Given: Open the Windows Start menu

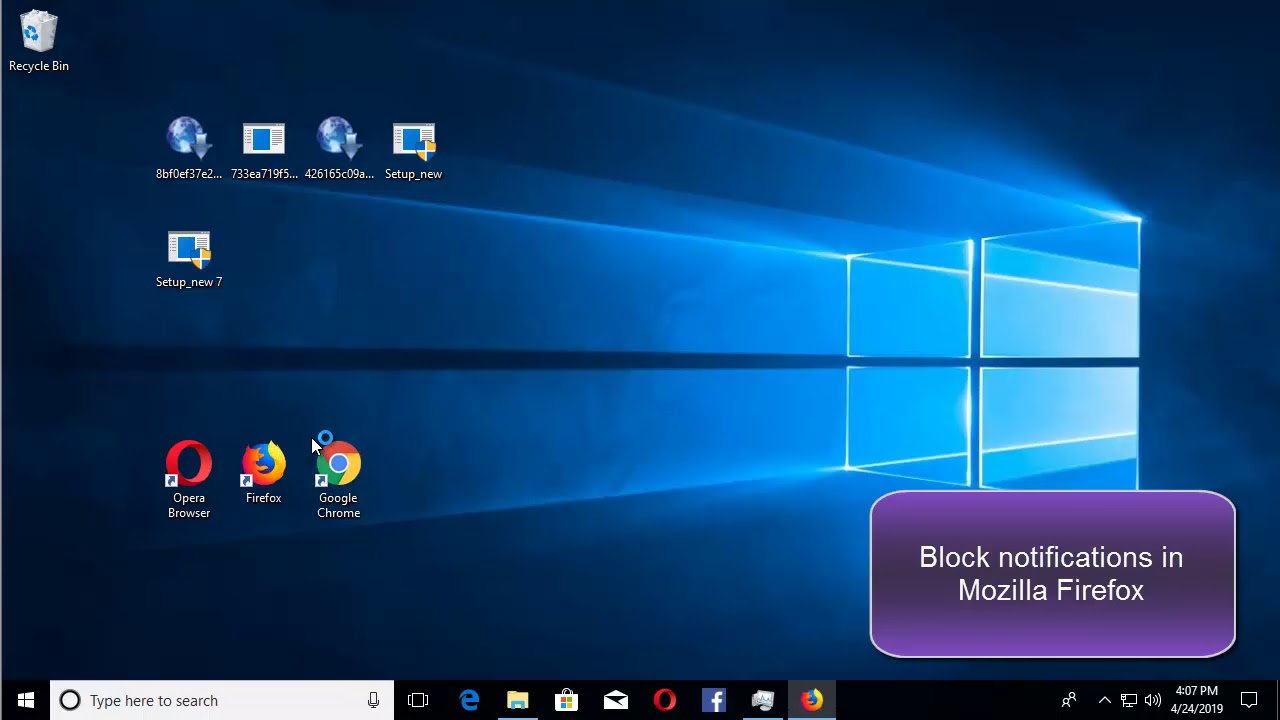Looking at the screenshot, I should [x=25, y=700].
